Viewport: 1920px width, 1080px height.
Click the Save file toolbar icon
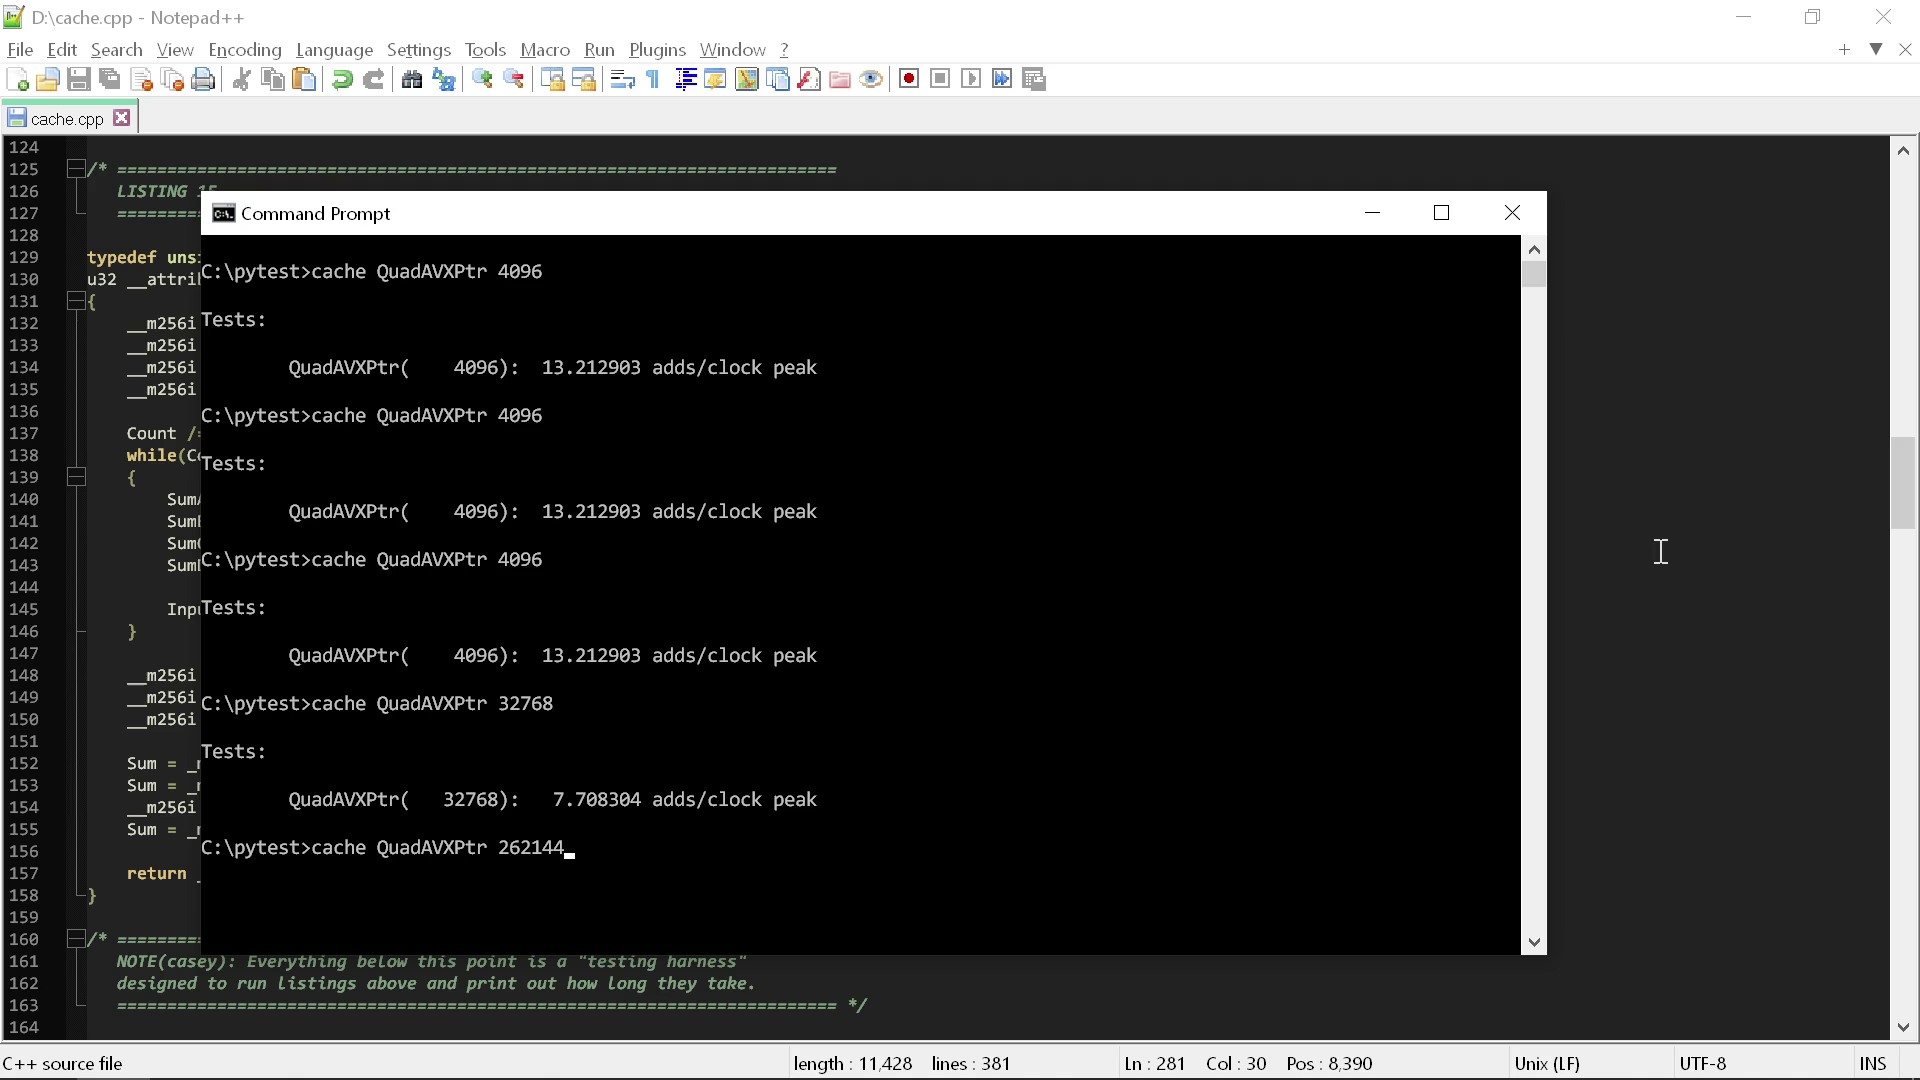coord(79,80)
